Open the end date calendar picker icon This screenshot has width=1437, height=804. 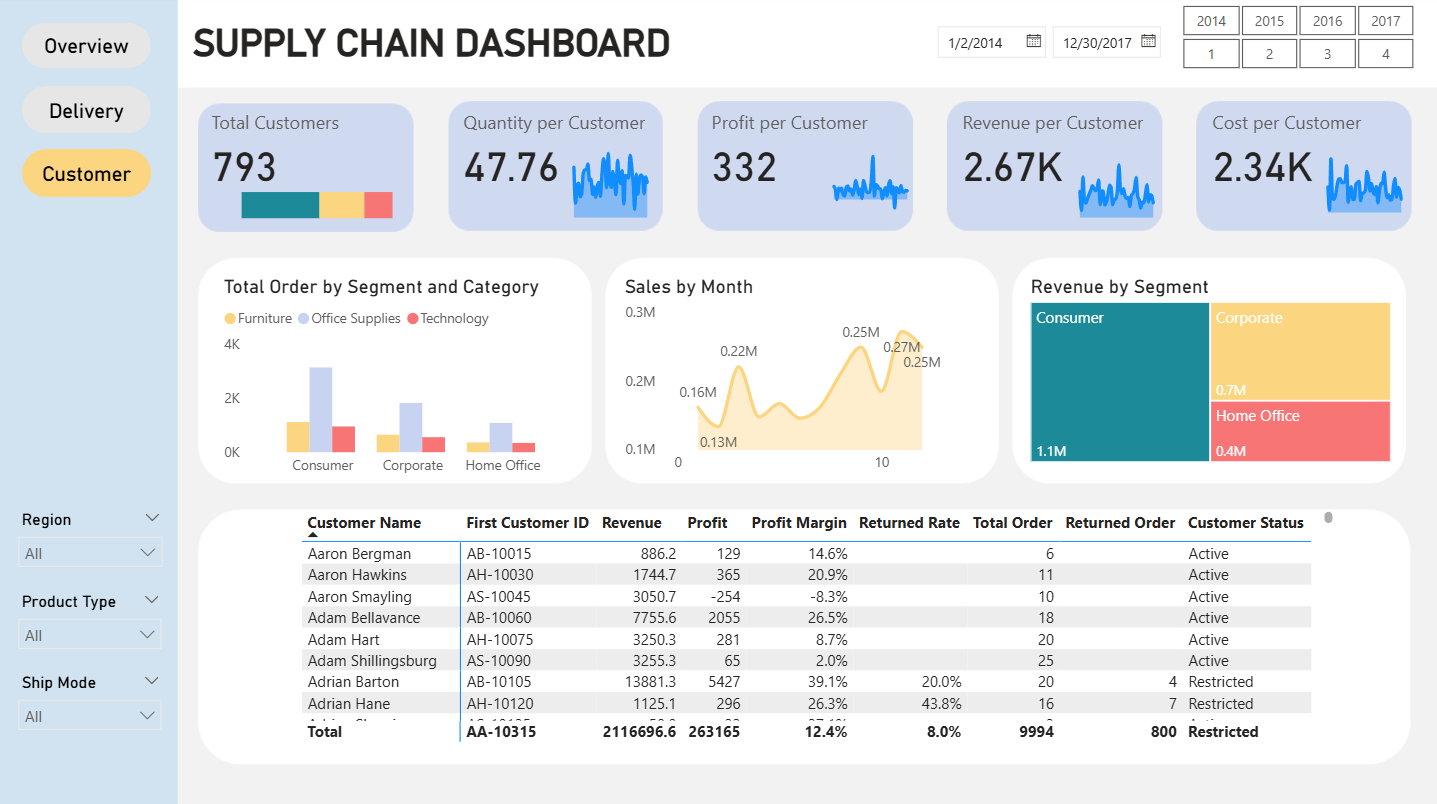tap(1149, 42)
